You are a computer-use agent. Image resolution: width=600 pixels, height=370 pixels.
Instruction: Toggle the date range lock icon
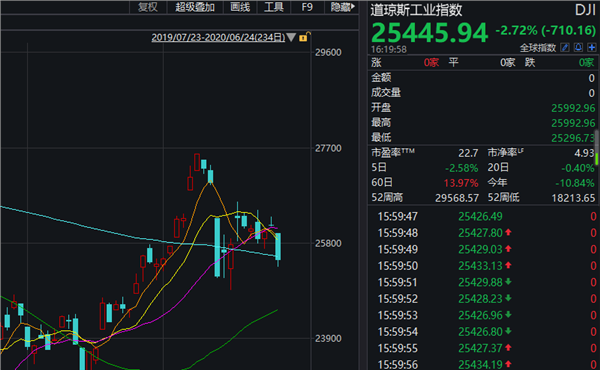coord(304,37)
